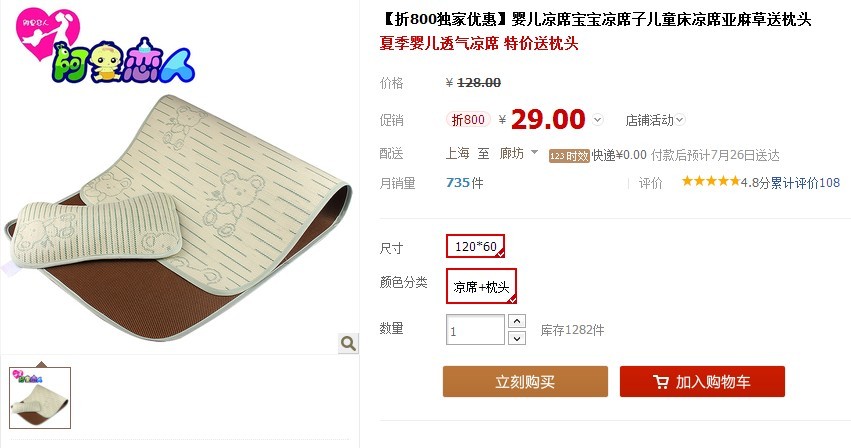Select the 120*60 size option

point(475,246)
